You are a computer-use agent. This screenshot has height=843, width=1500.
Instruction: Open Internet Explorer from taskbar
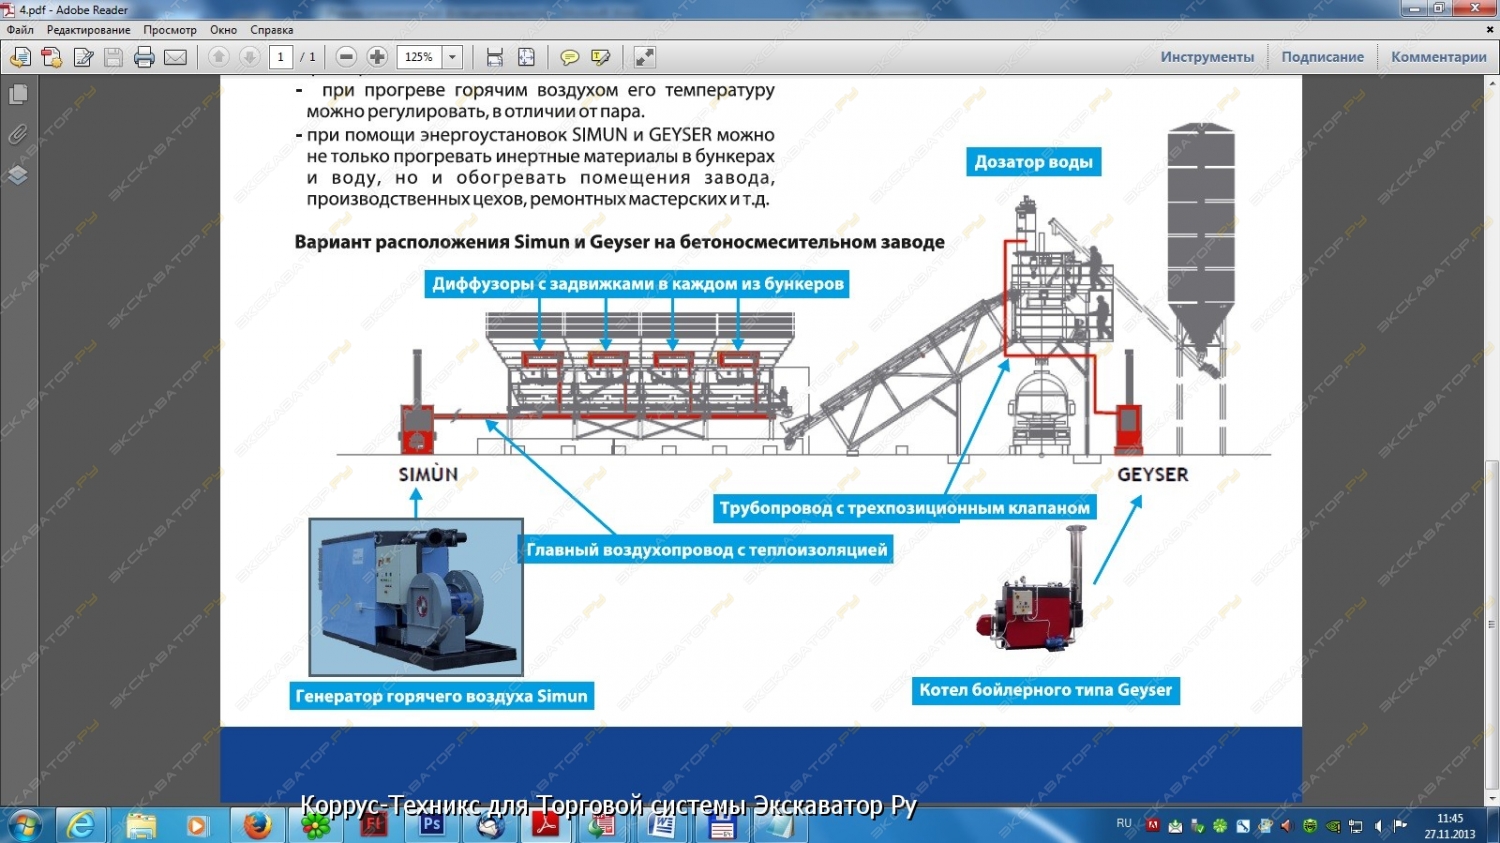80,826
